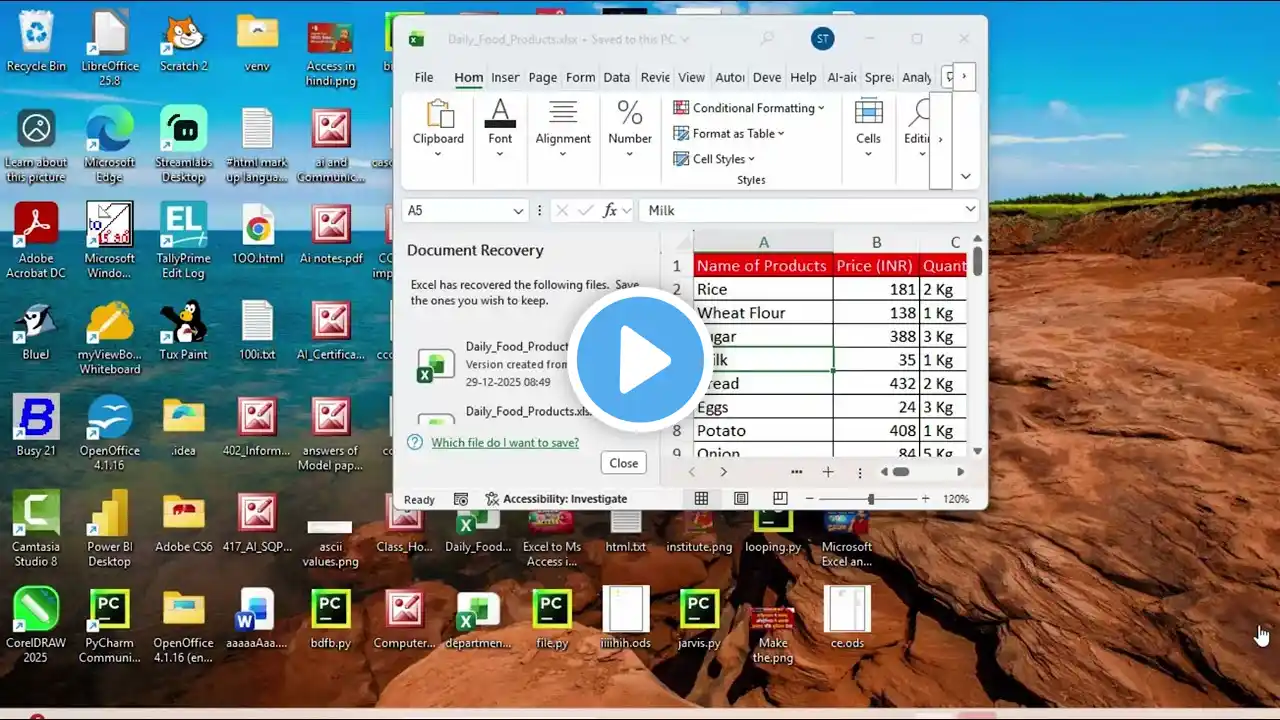This screenshot has height=720, width=1280.
Task: Zoom out with the minus button
Action: point(810,499)
